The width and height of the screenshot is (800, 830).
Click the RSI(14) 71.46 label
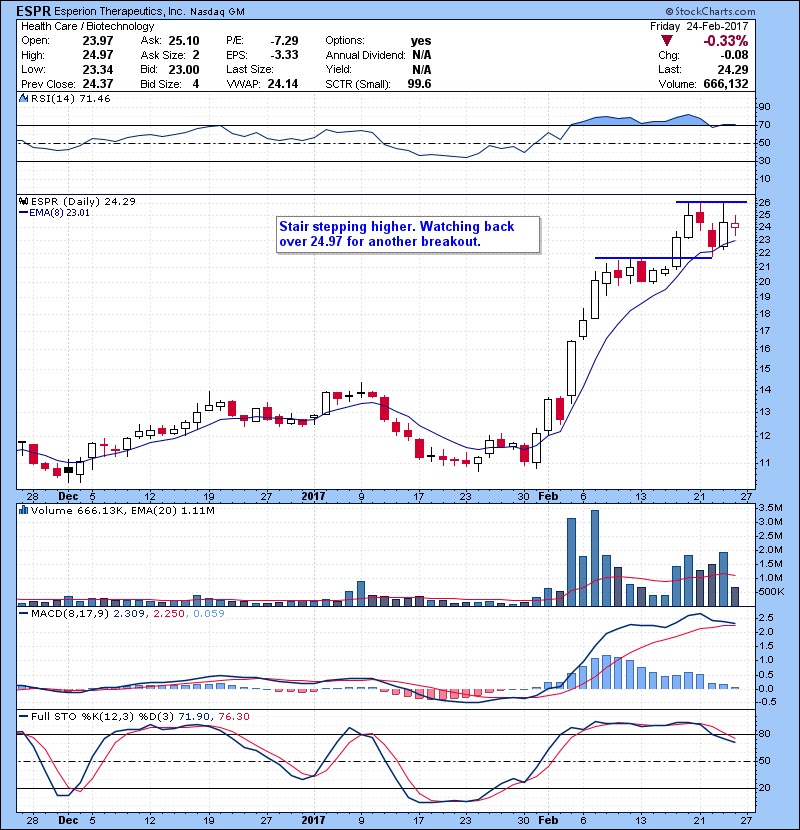(x=70, y=98)
